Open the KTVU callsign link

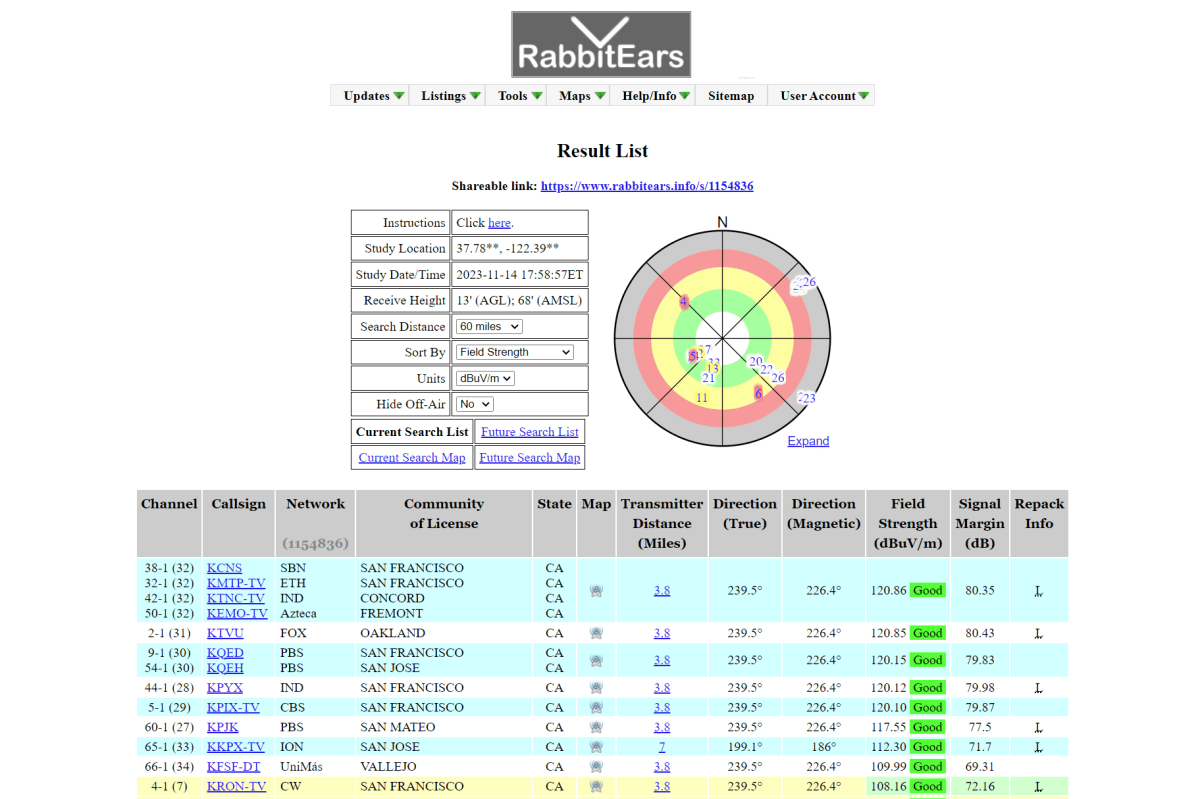pos(225,633)
